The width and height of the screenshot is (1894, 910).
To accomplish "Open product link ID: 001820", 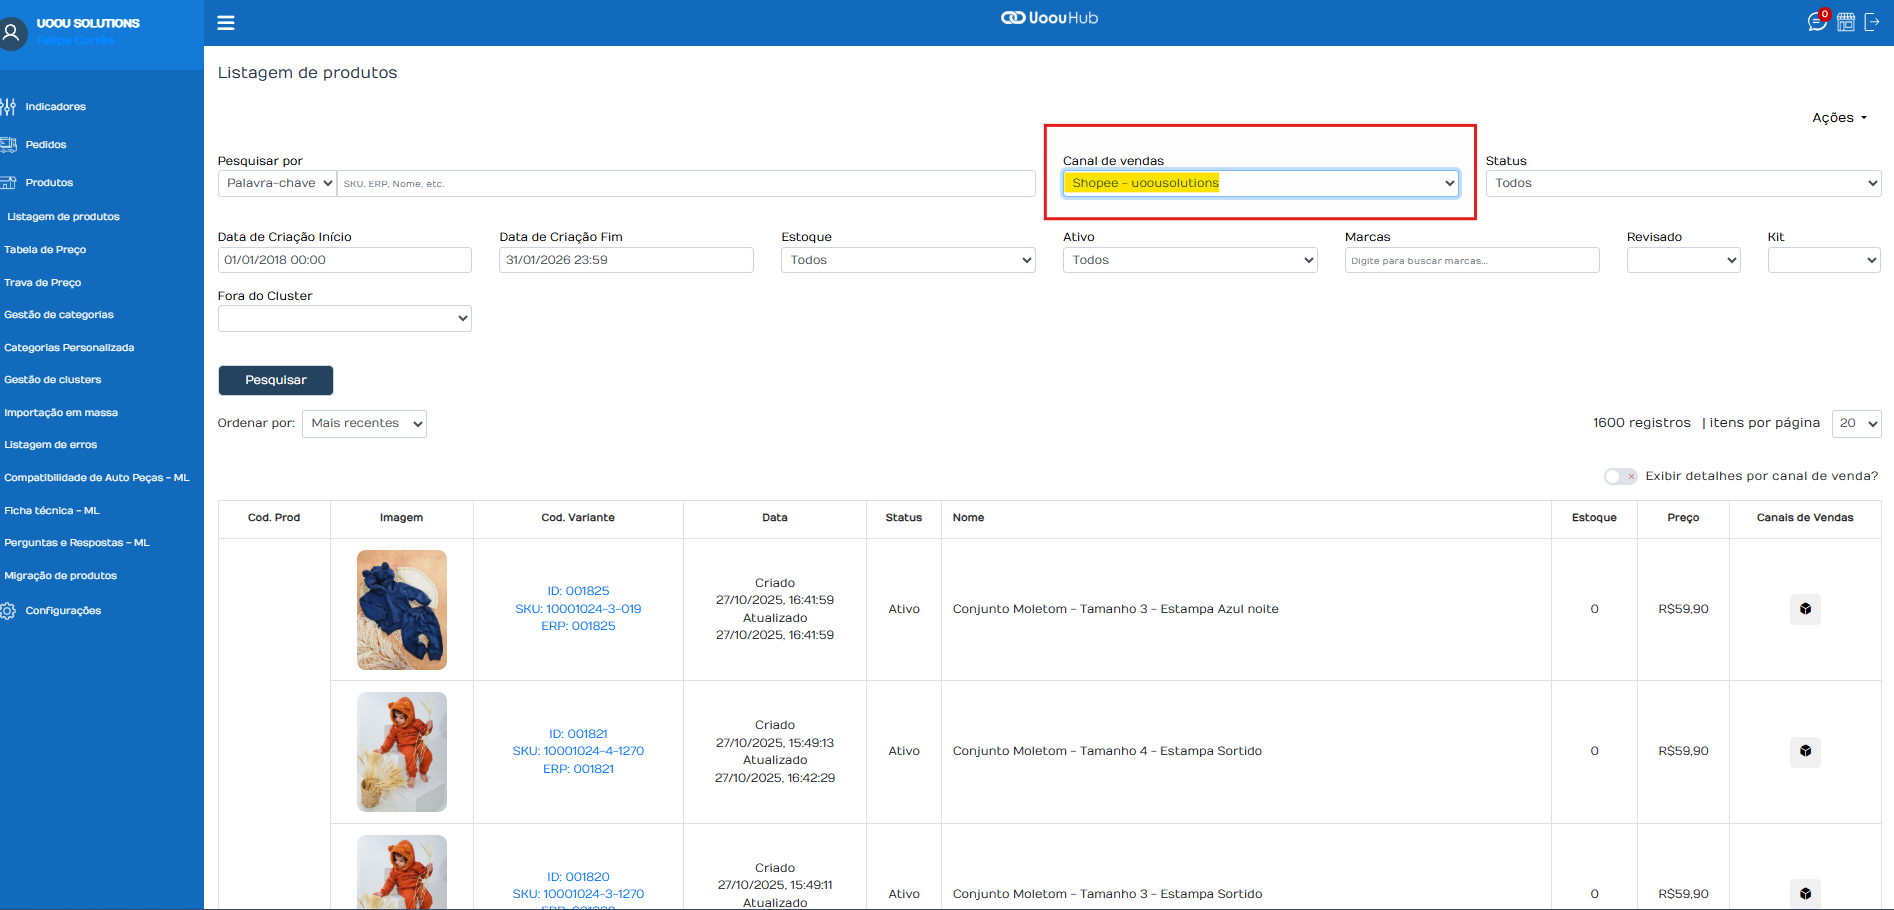I will click(578, 876).
